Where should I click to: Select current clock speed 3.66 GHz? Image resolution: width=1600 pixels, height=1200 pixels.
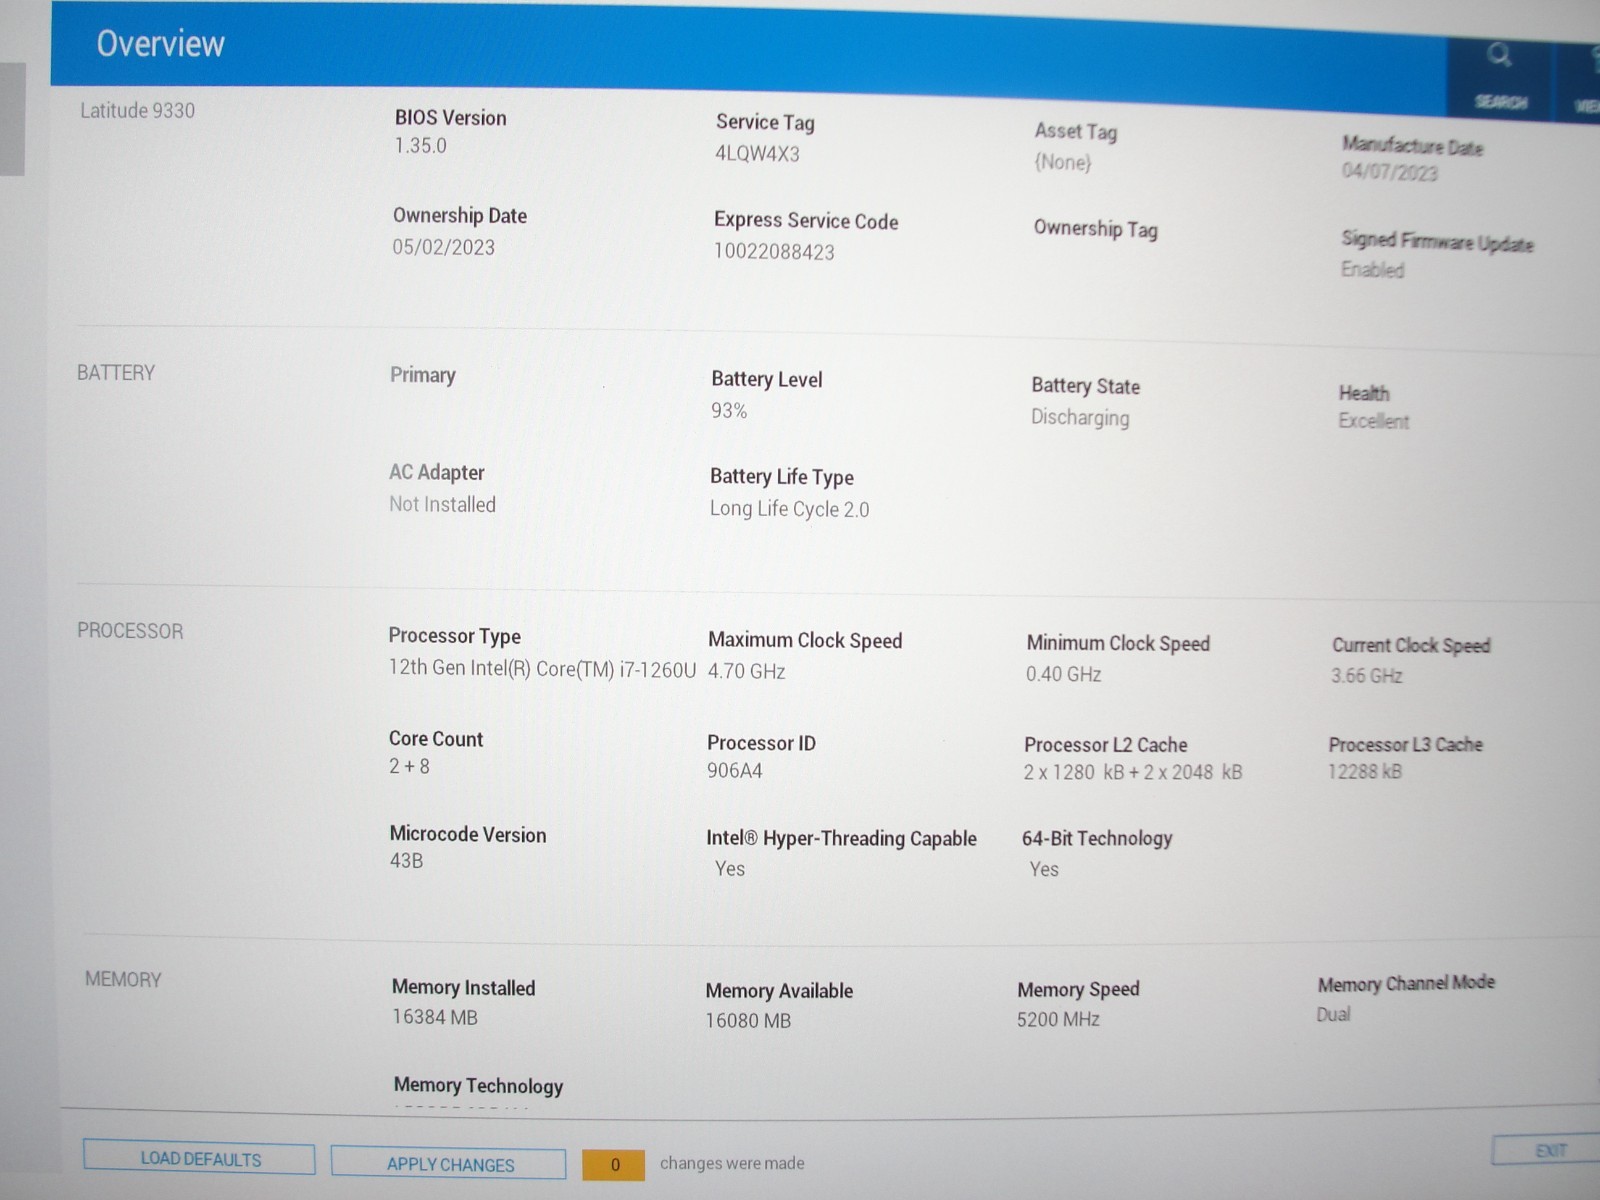point(1366,676)
